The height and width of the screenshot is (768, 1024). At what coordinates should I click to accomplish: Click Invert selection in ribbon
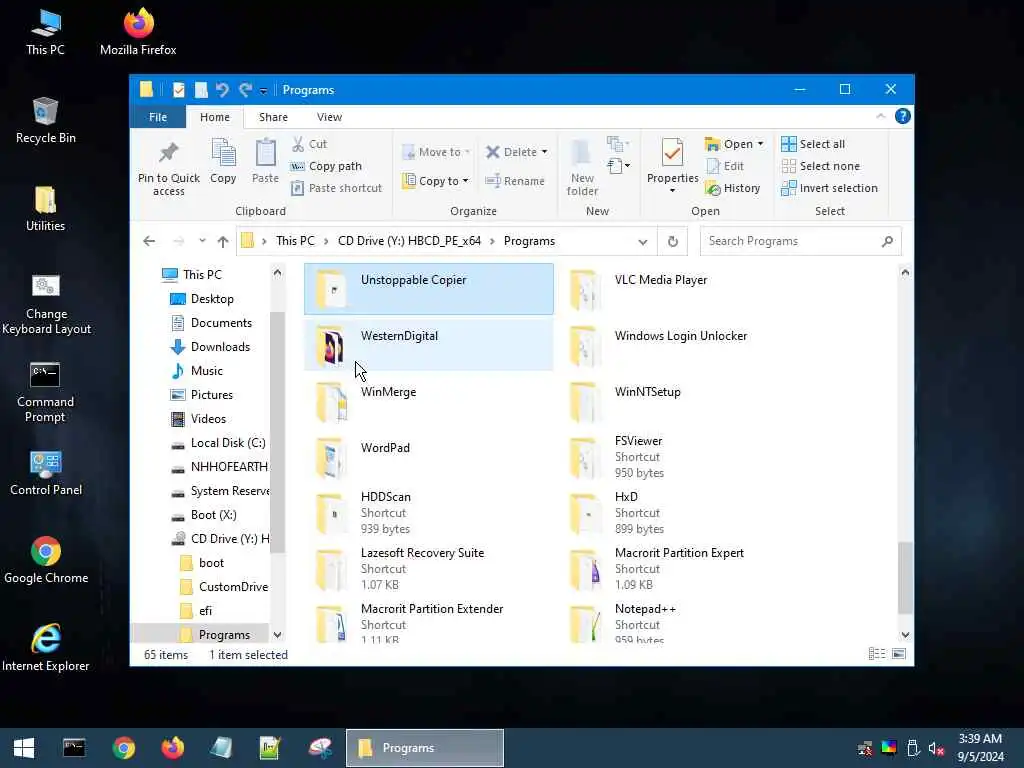[x=829, y=188]
